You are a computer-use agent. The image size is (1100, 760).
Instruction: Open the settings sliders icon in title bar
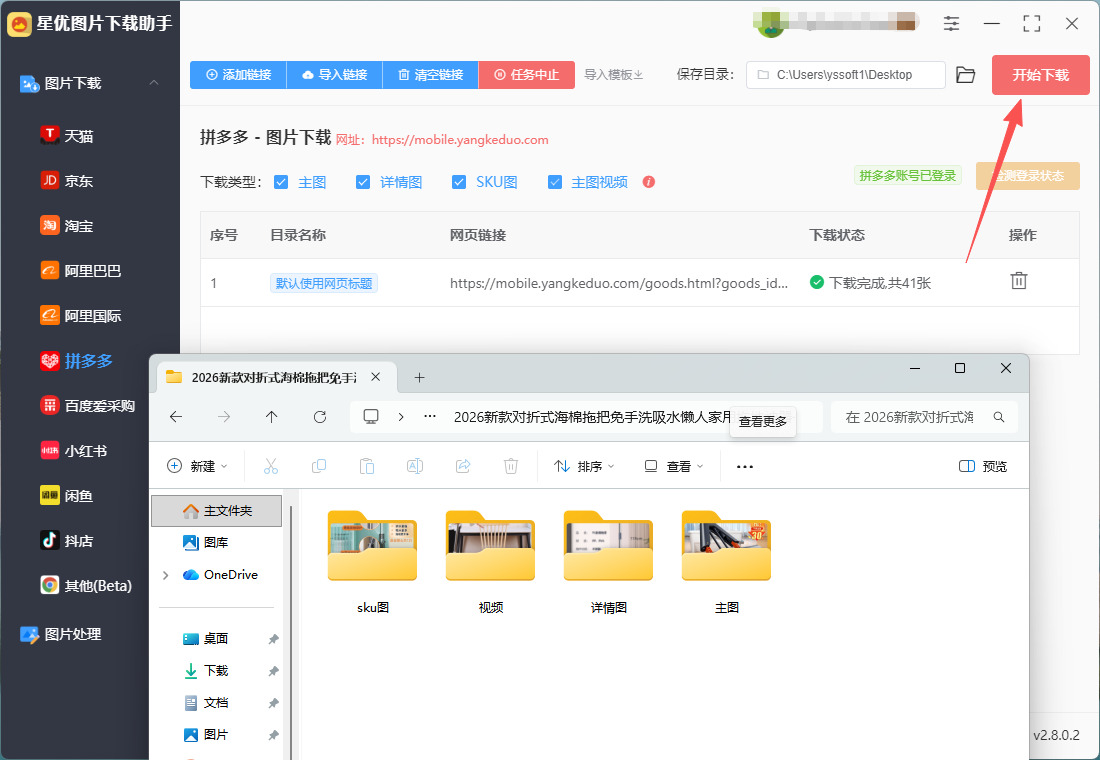click(x=951, y=23)
